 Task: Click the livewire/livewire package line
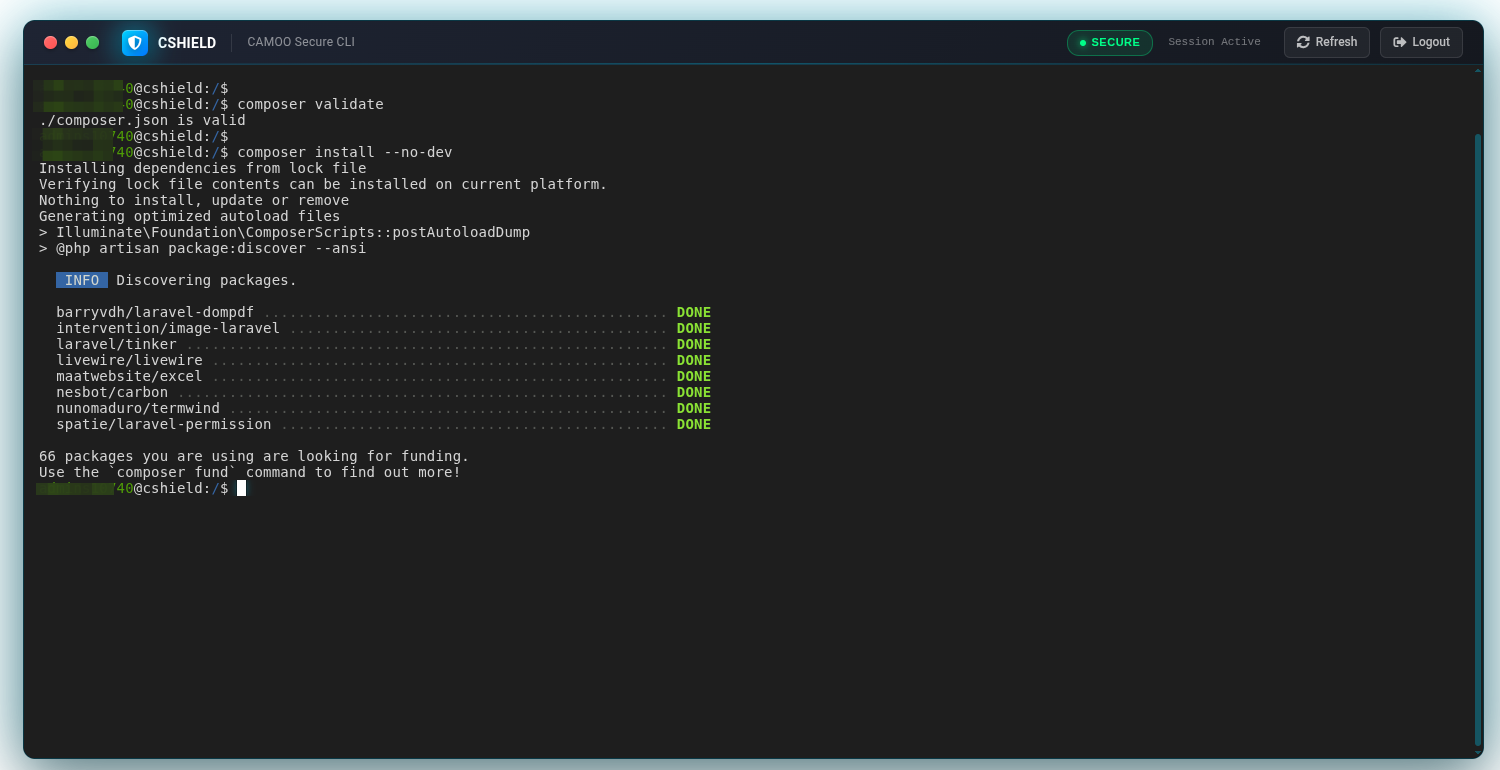(x=383, y=360)
